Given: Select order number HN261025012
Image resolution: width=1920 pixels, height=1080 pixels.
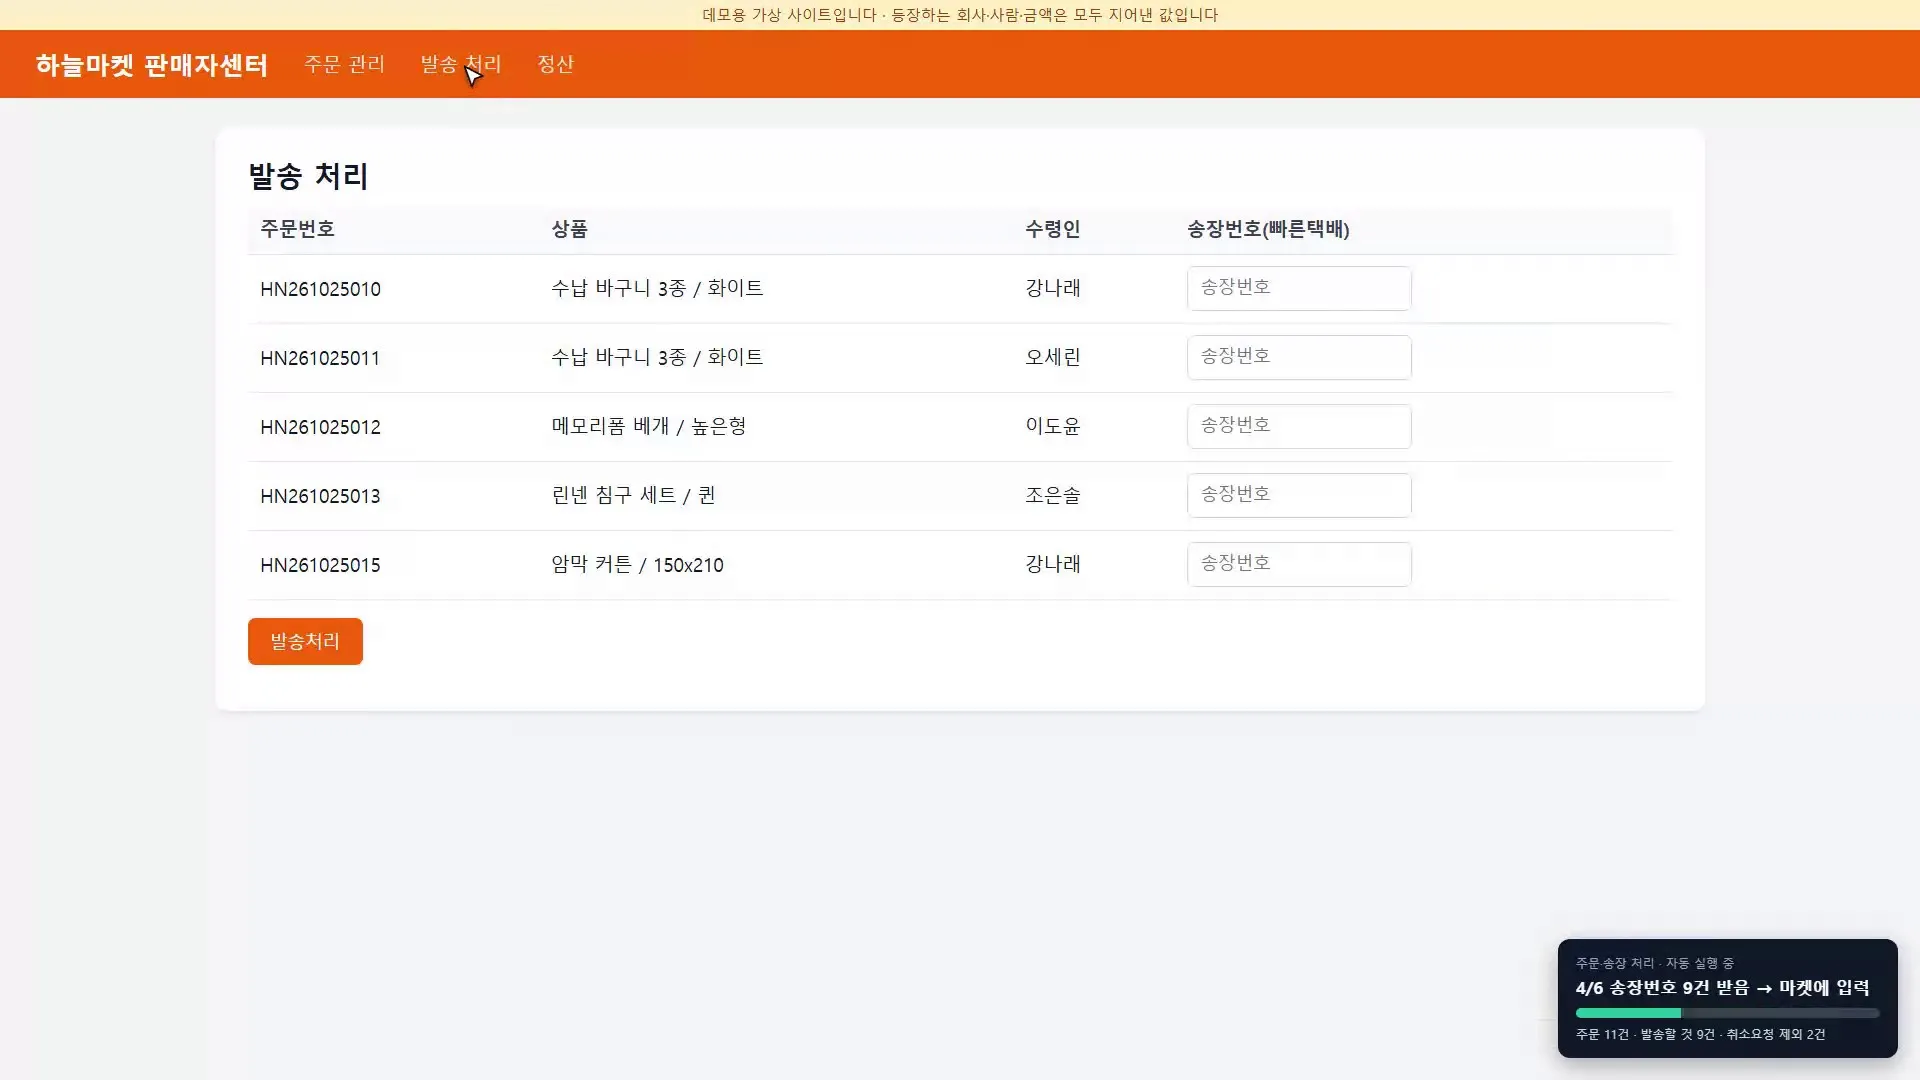Looking at the screenshot, I should (x=320, y=427).
